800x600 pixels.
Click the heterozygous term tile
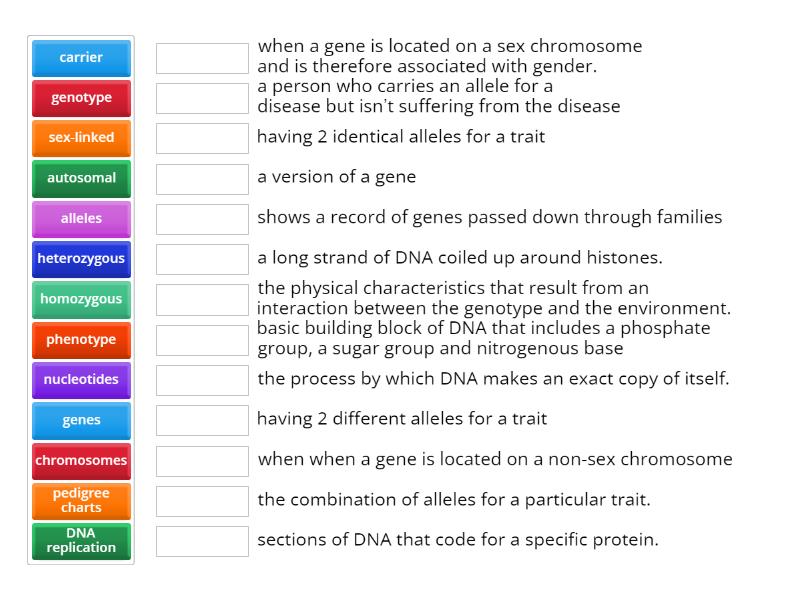tap(80, 259)
